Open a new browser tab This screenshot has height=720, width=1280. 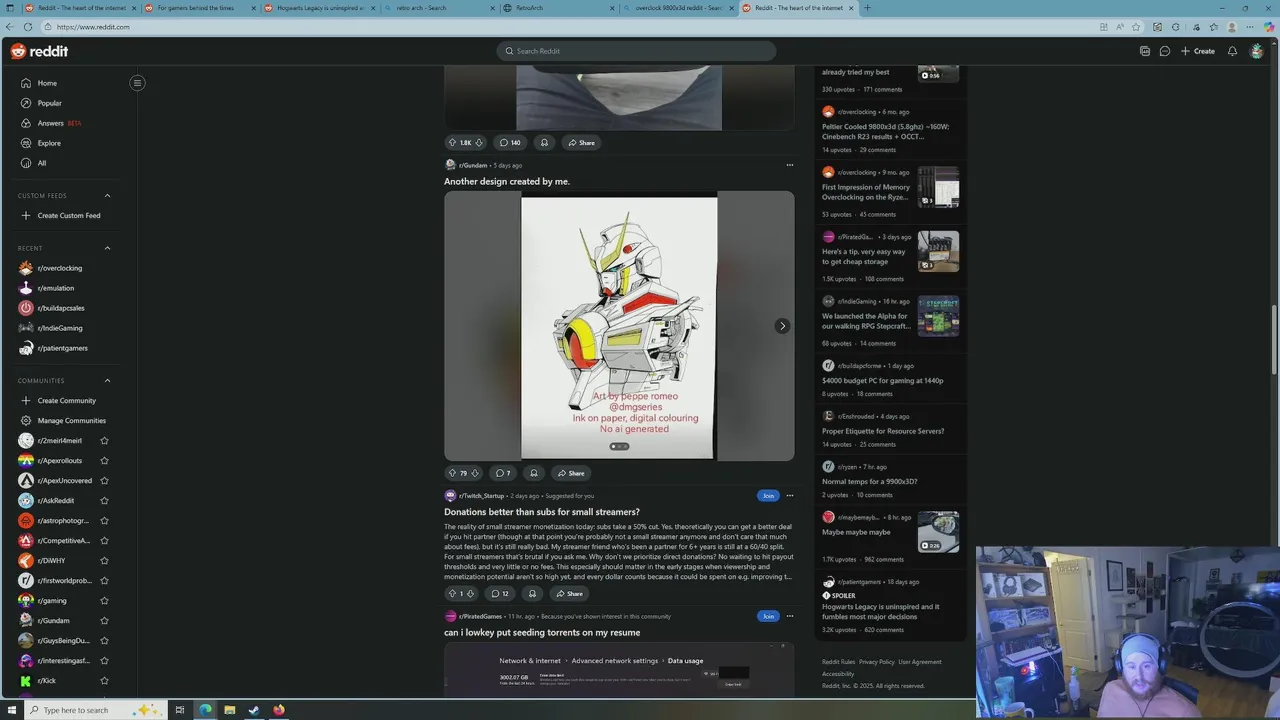point(867,8)
